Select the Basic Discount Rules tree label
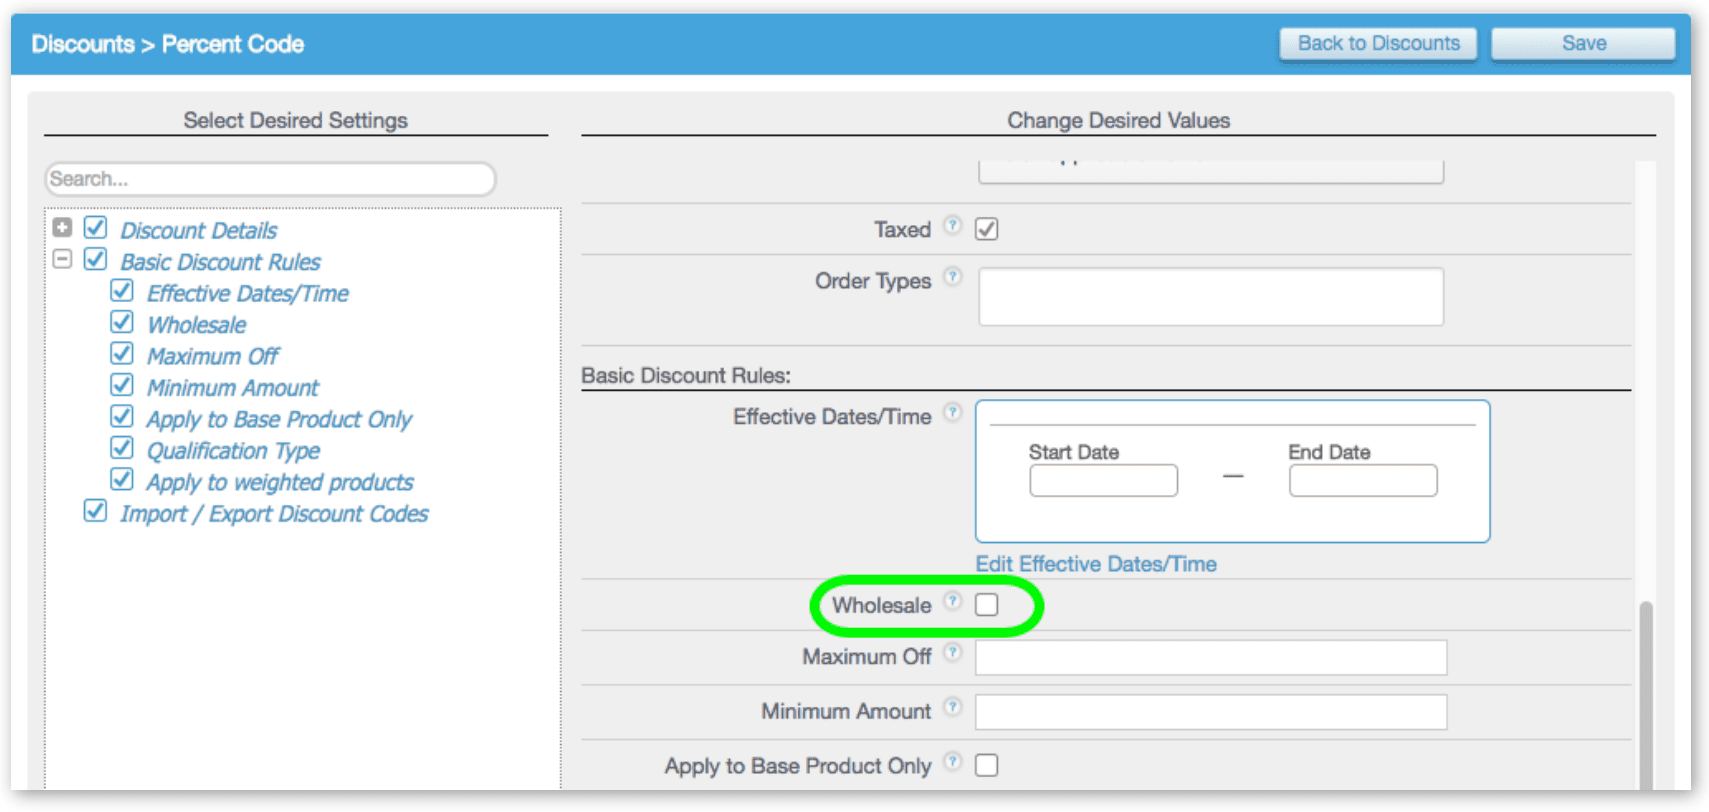The width and height of the screenshot is (1709, 812). (x=221, y=262)
